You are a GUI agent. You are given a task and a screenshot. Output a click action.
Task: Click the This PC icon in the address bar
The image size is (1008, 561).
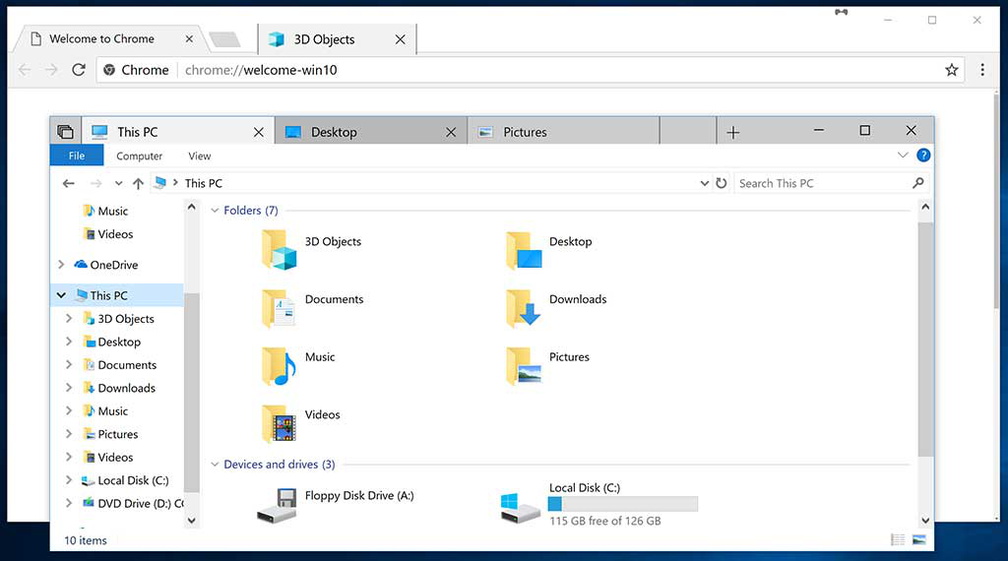click(x=161, y=183)
